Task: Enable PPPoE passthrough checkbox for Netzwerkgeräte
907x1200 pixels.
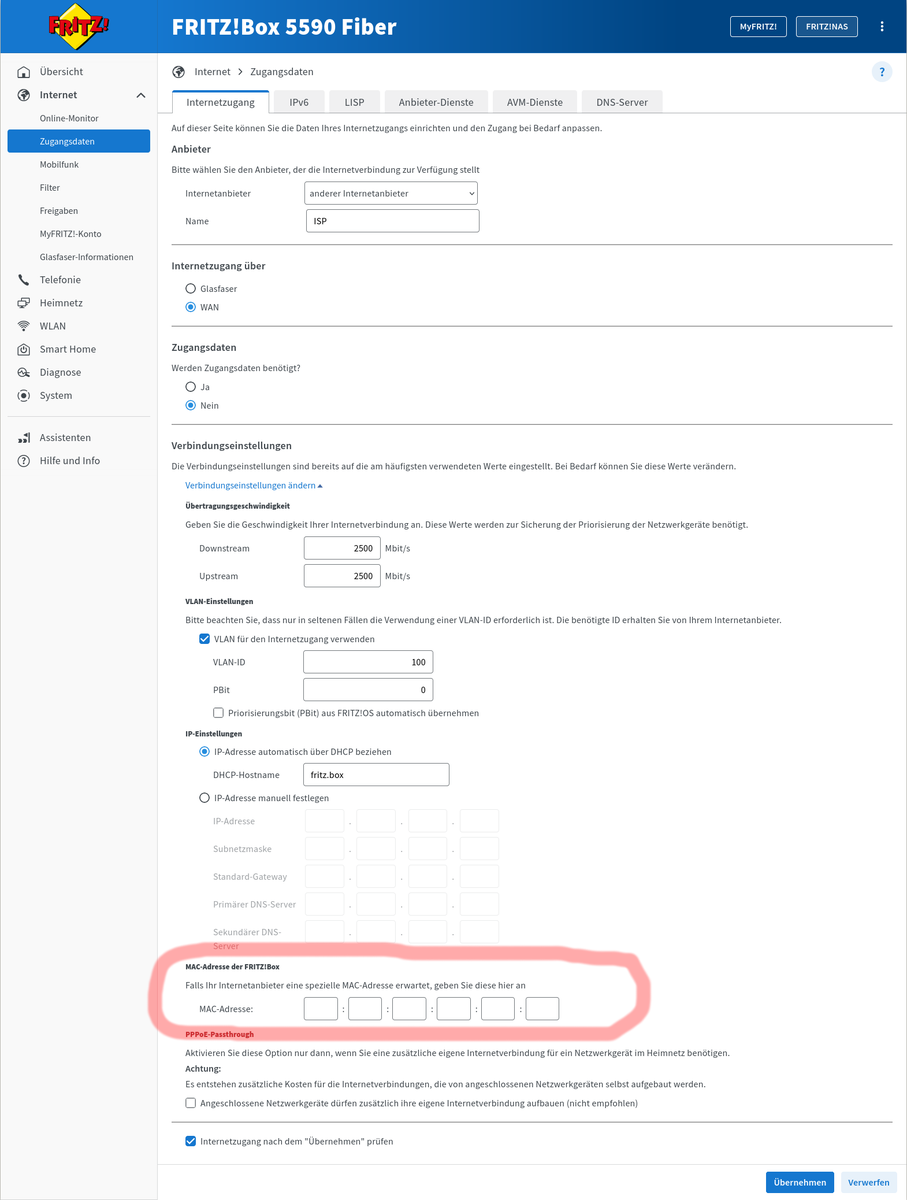Action: click(190, 1103)
